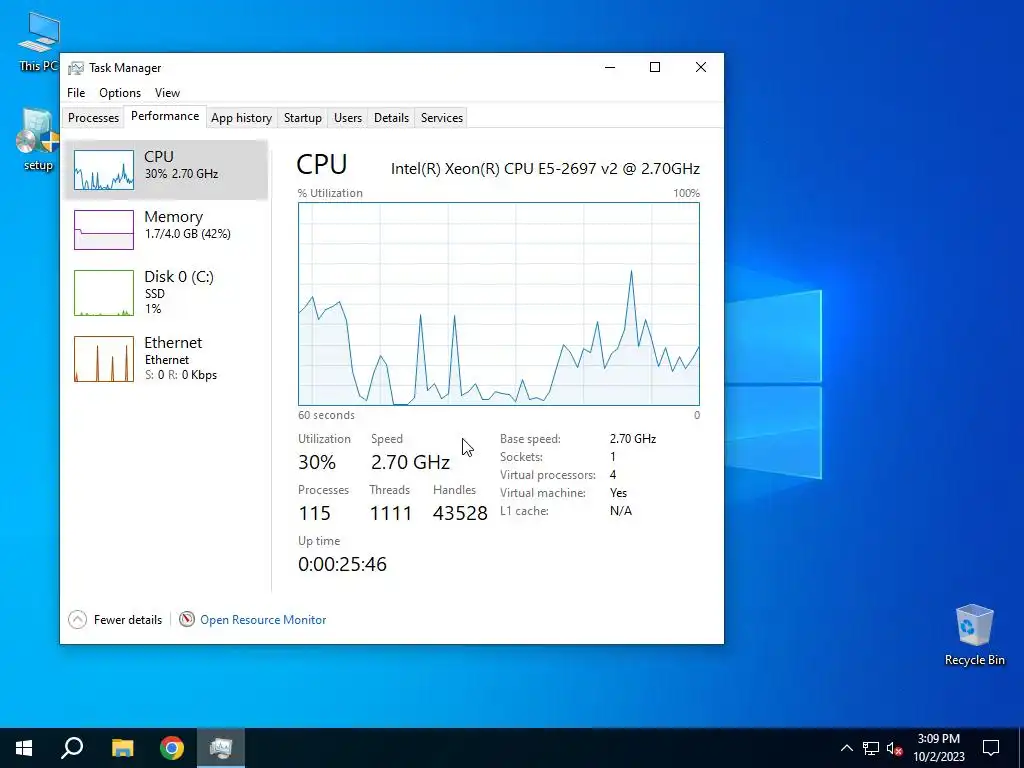Viewport: 1024px width, 768px height.
Task: Select the CPU mini graph thumbnail
Action: pos(104,170)
